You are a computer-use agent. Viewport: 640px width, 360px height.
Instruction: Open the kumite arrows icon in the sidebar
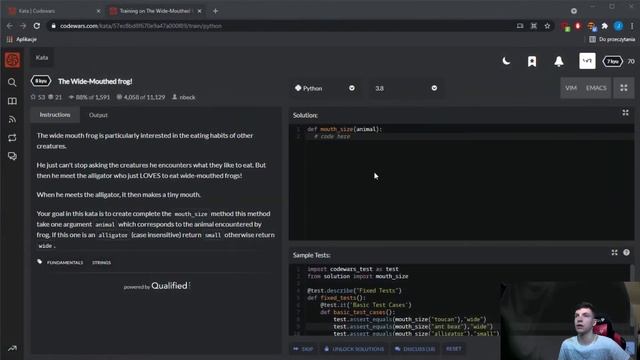(x=12, y=138)
